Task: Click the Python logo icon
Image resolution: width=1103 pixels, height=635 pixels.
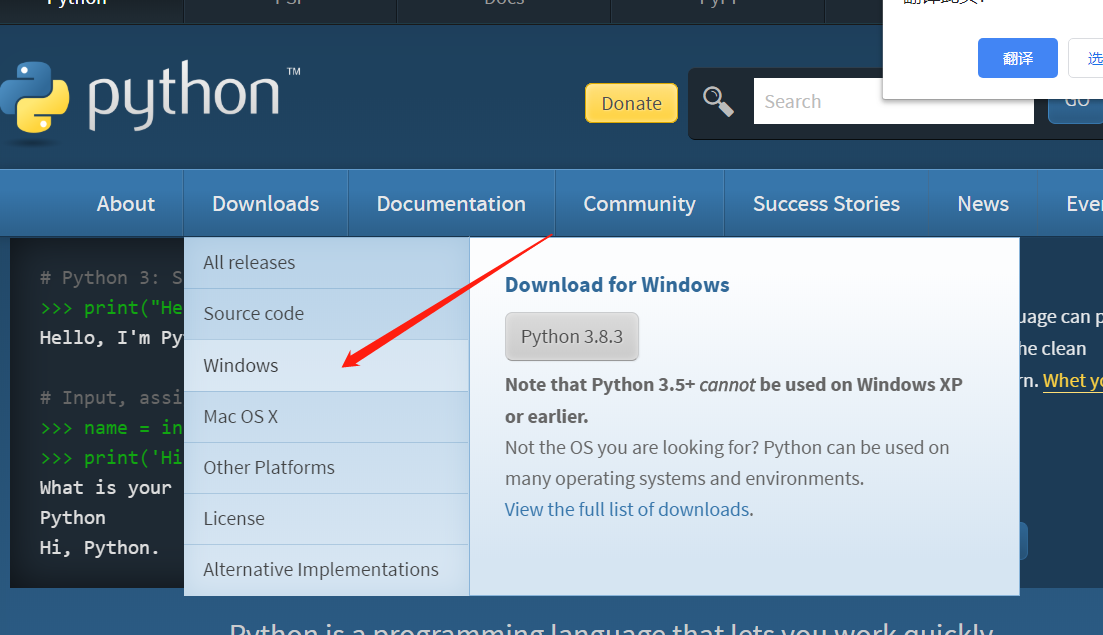Action: [x=34, y=97]
